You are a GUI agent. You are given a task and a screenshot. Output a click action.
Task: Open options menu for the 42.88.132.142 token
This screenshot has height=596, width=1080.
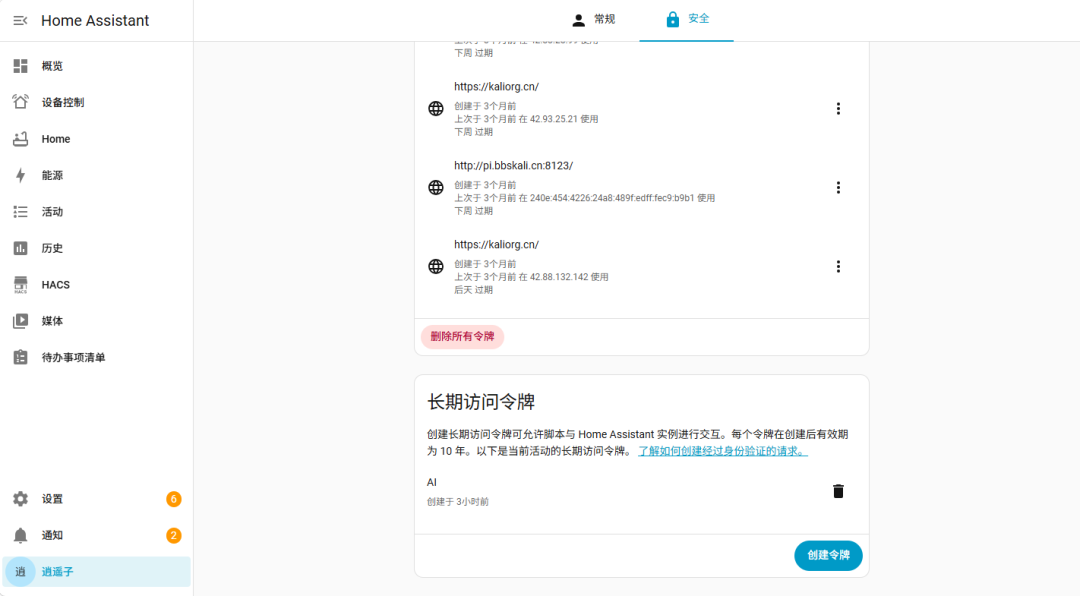point(838,267)
